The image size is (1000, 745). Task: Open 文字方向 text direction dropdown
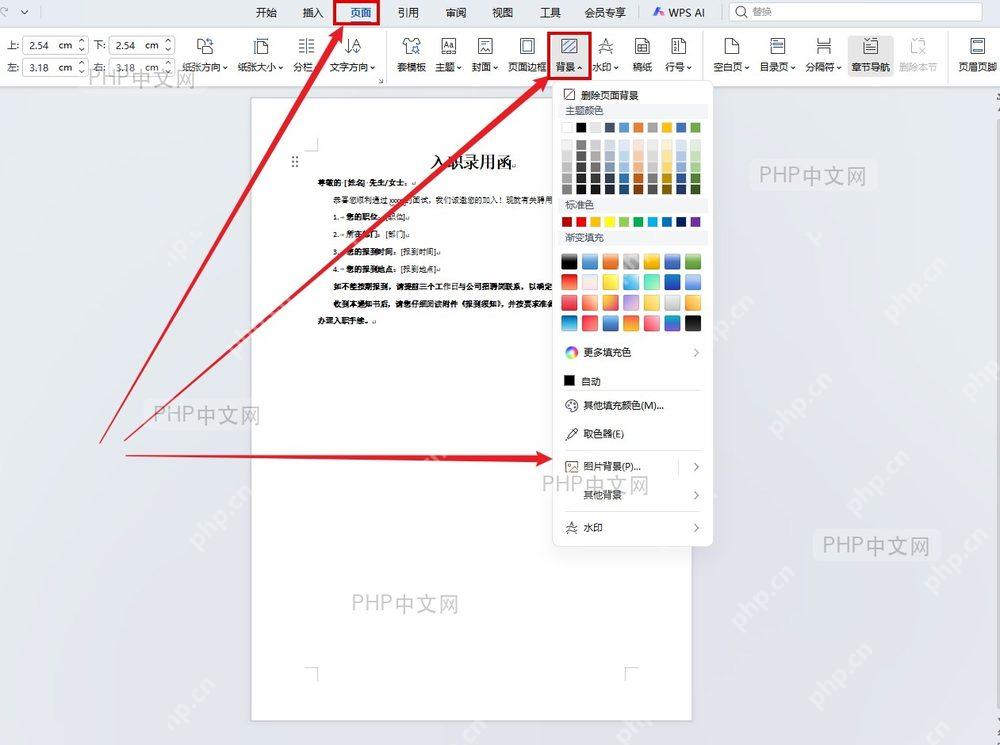click(352, 55)
